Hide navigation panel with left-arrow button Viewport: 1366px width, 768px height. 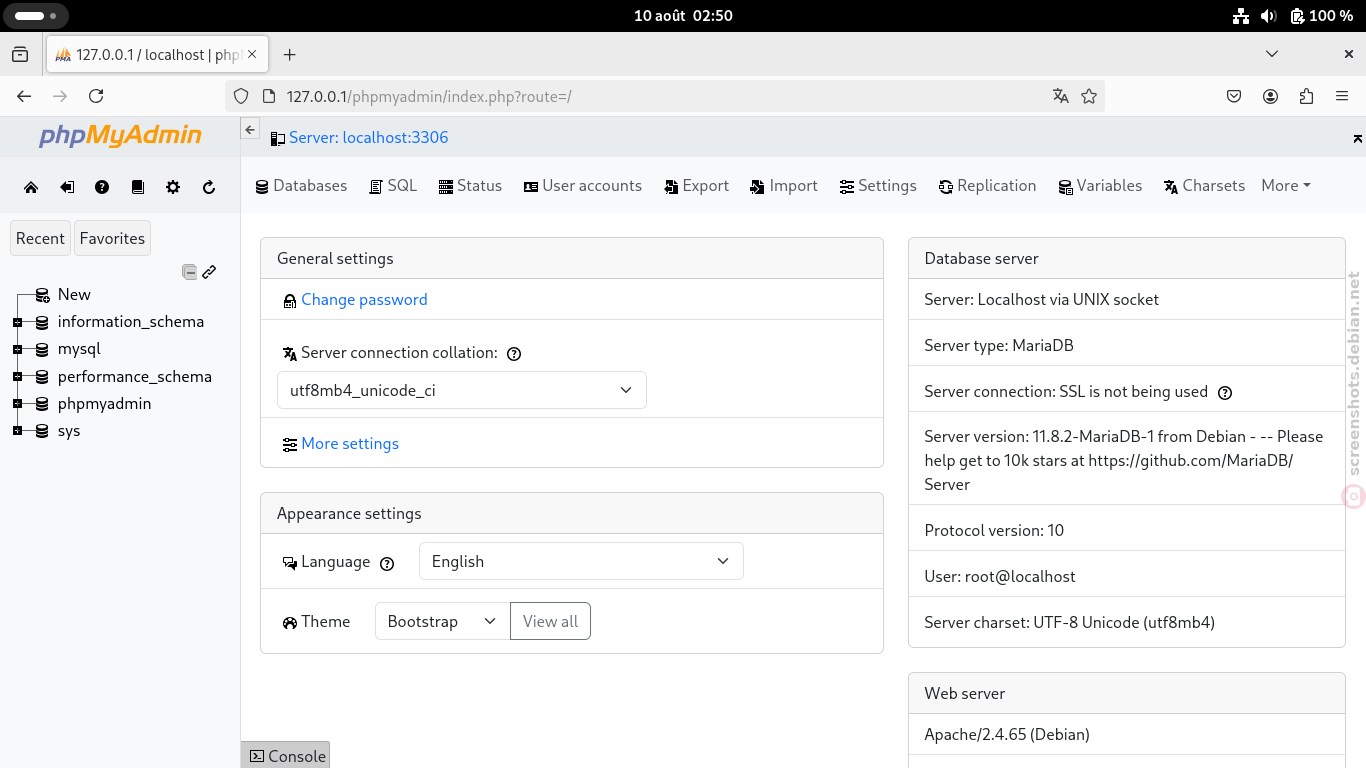coord(250,129)
